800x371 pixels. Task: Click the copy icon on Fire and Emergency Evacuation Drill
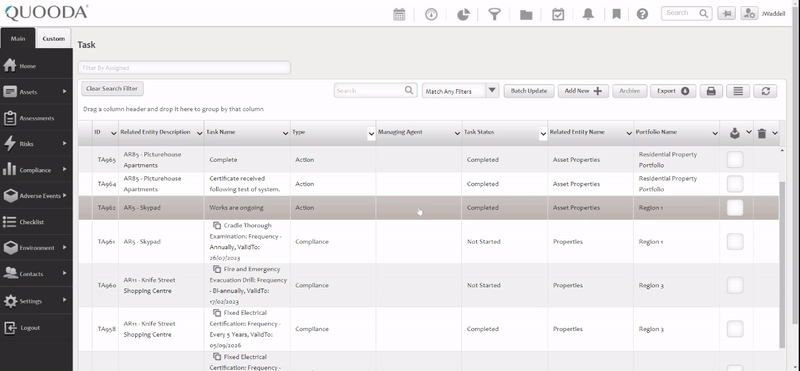216,269
